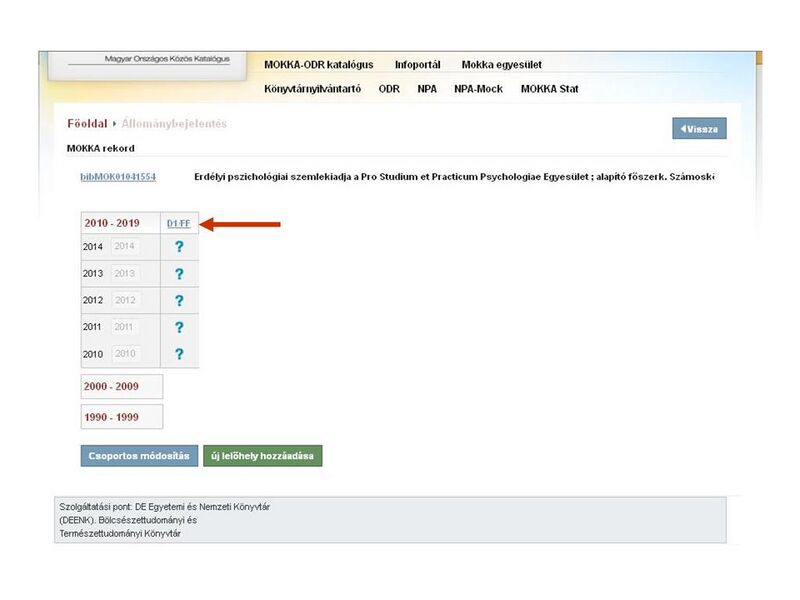
Task: Collapse the 2010 - 2019 decade group
Action: tap(111, 223)
